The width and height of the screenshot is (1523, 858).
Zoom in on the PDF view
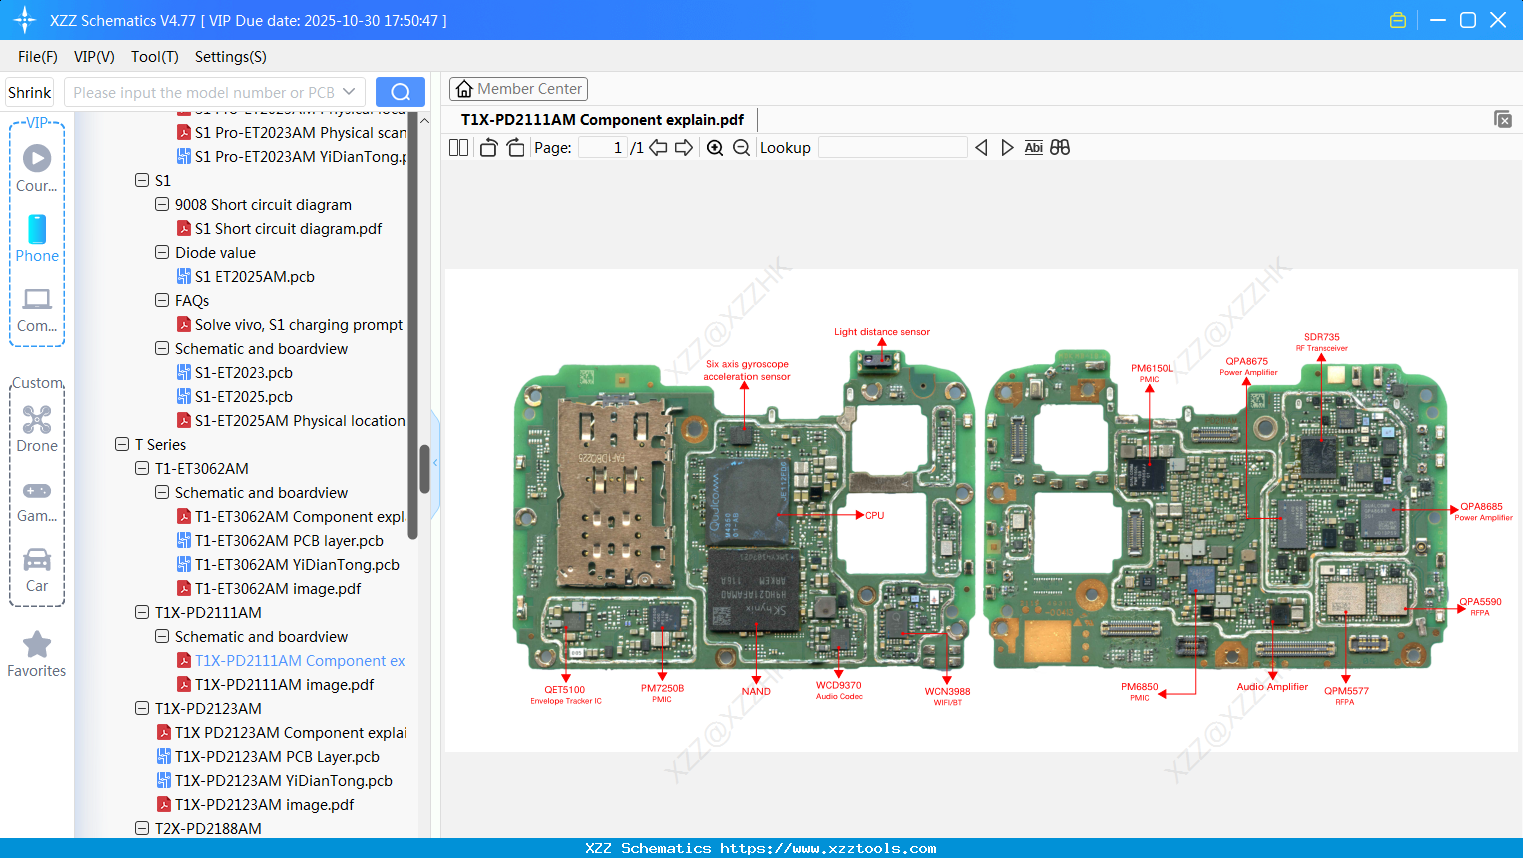[x=715, y=147]
